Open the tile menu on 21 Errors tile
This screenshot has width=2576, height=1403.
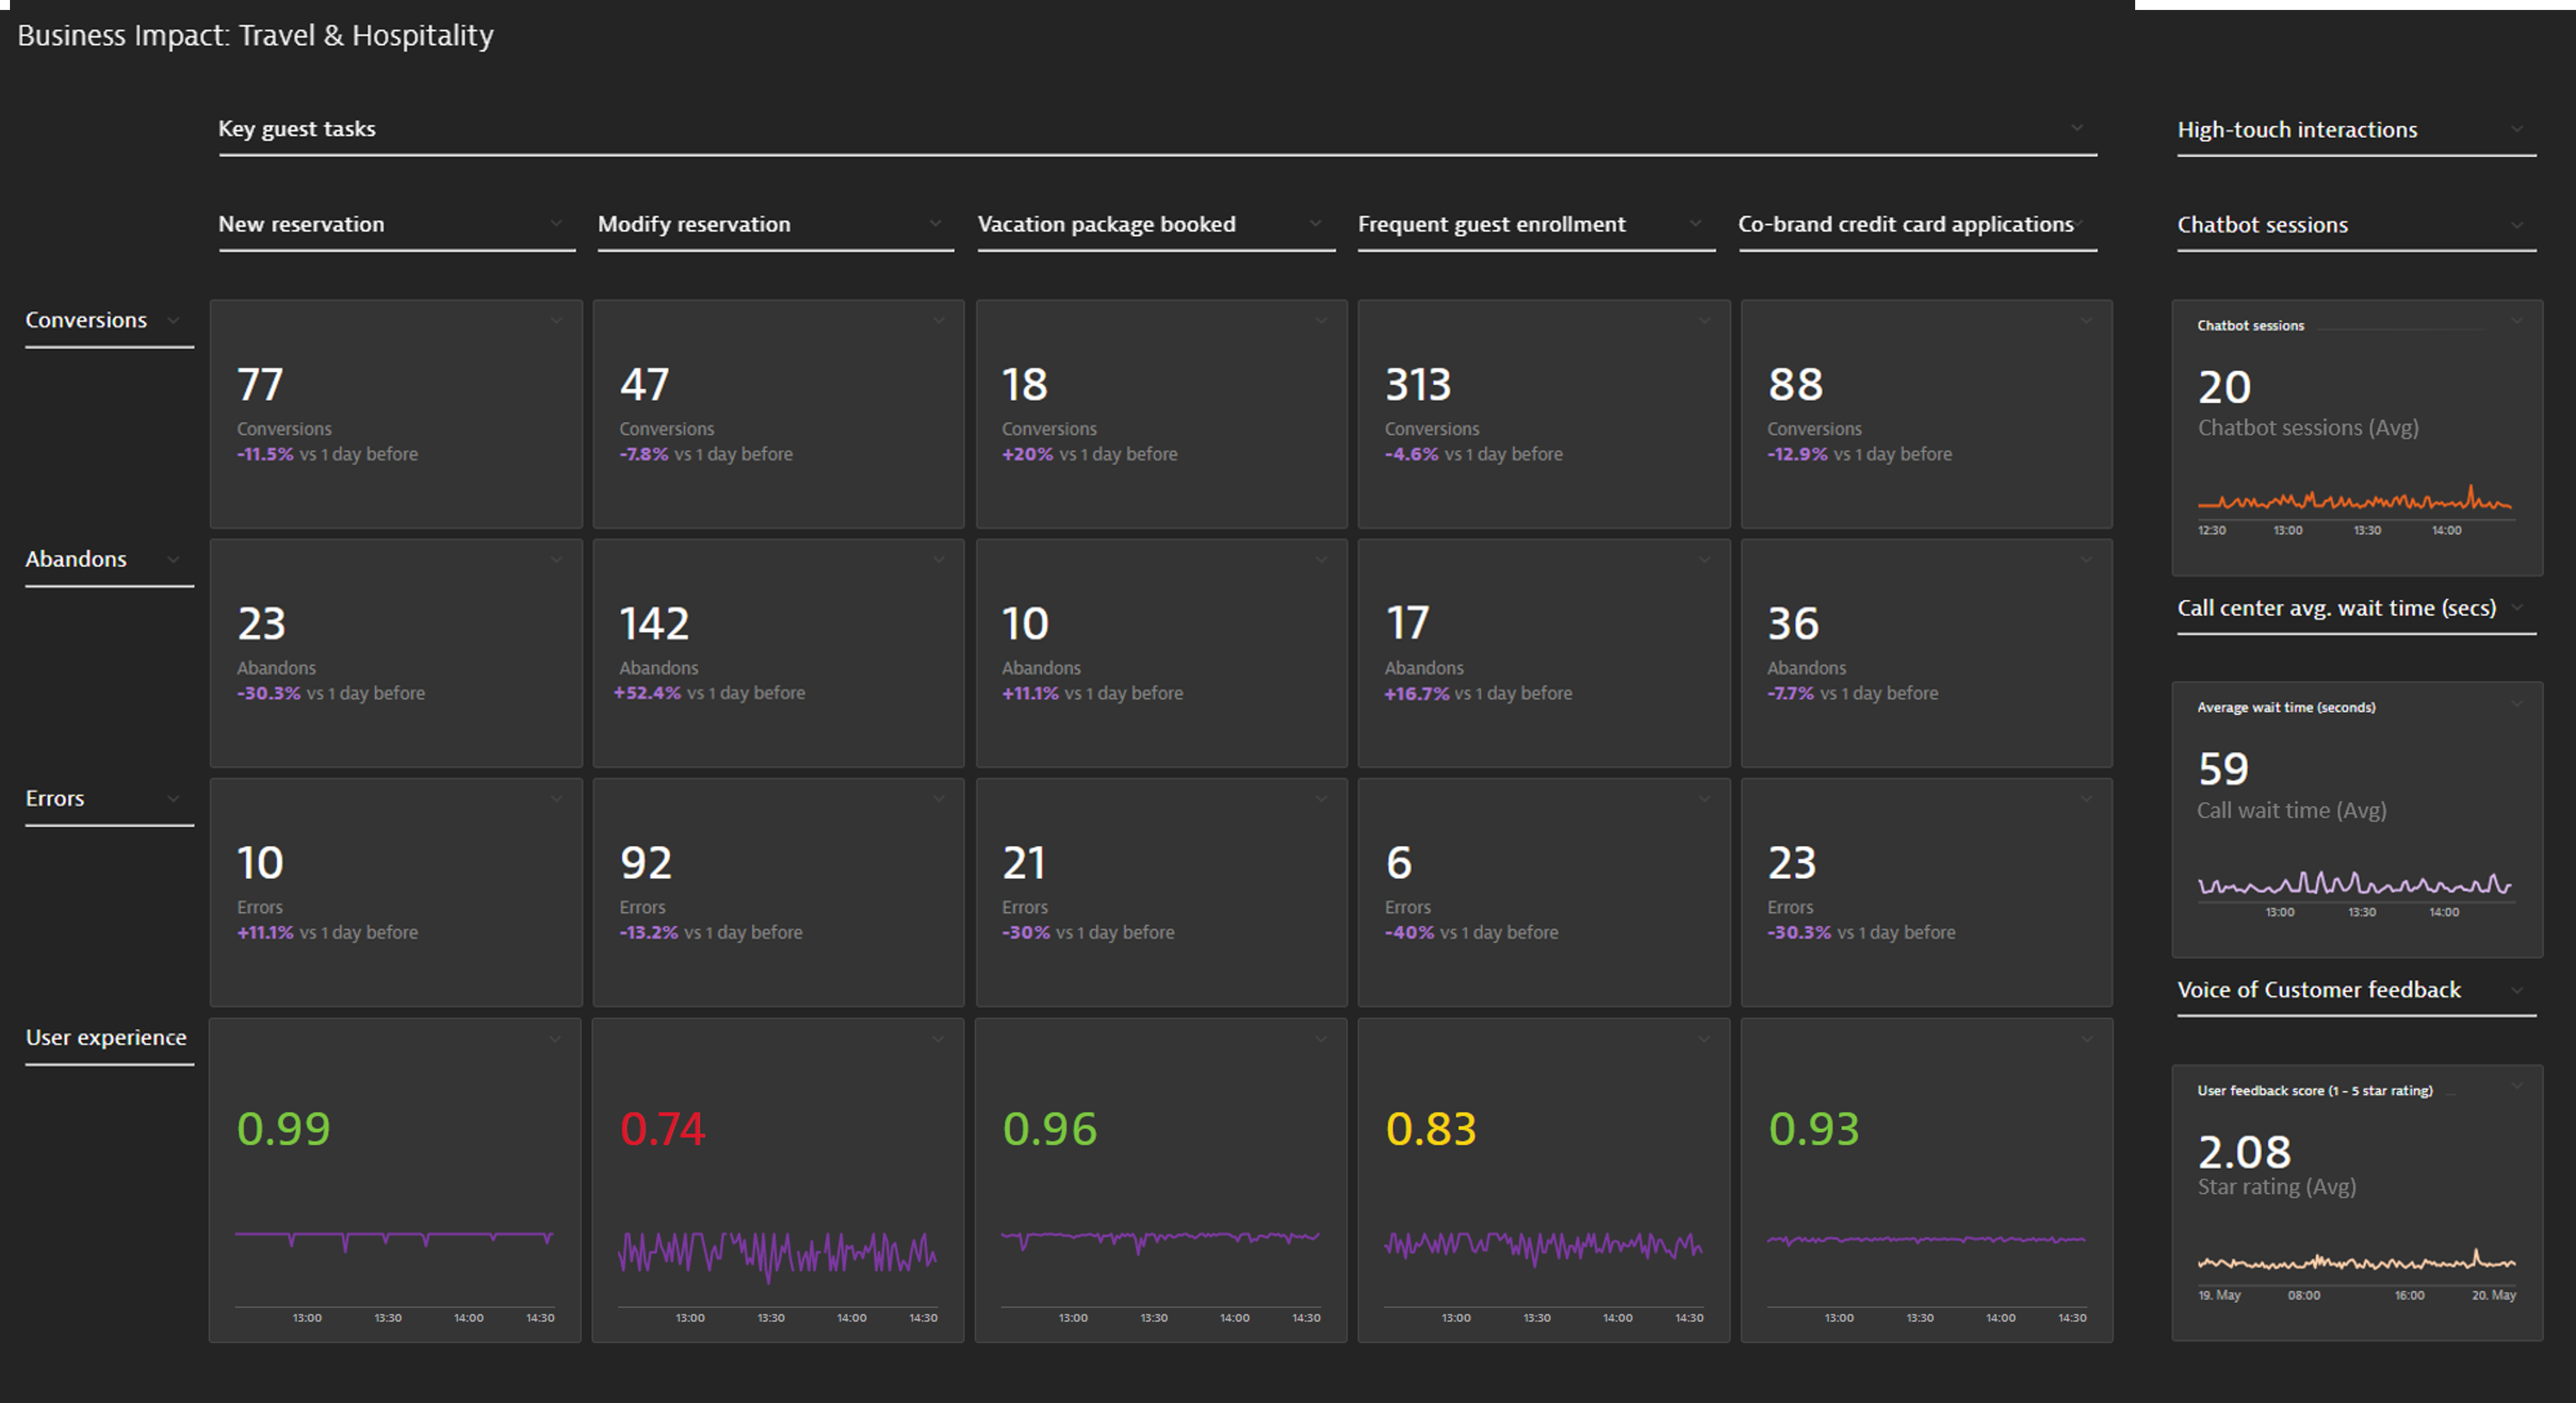point(1321,799)
